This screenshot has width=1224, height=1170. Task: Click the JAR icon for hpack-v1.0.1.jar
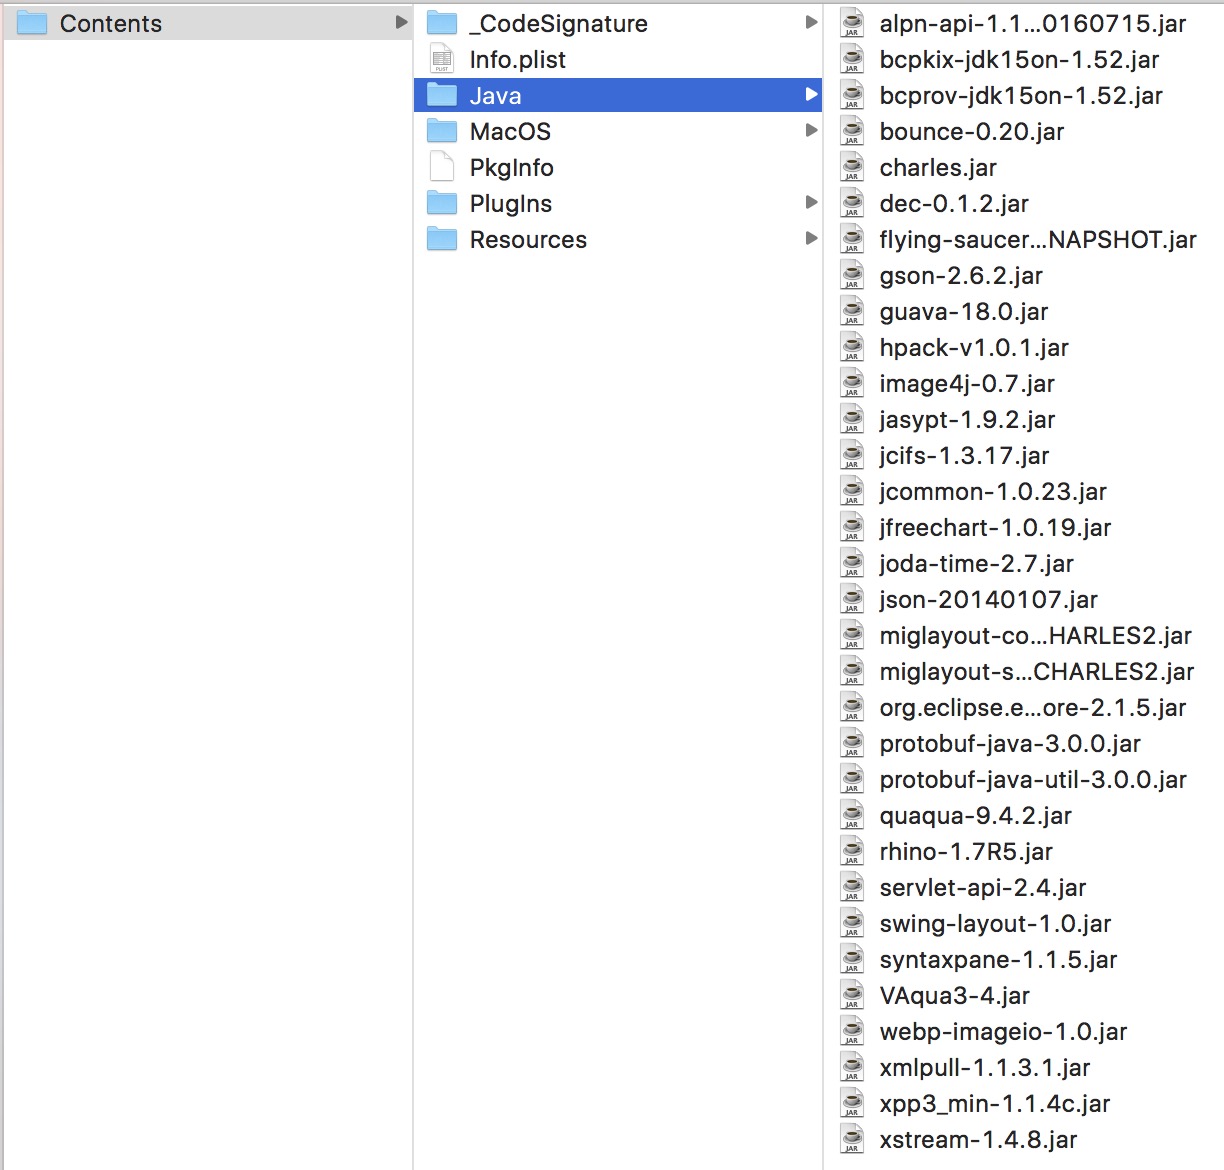point(852,347)
